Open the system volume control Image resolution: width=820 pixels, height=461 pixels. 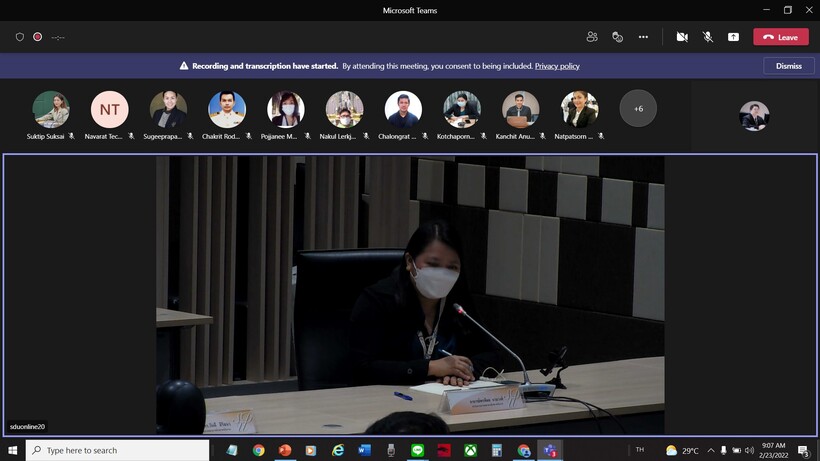[x=749, y=451]
